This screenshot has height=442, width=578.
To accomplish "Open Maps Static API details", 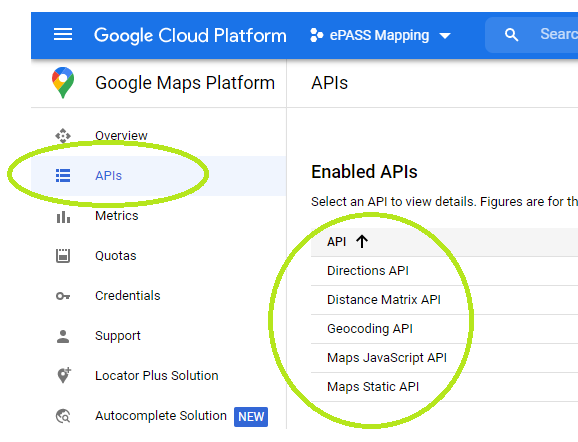I will [373, 387].
